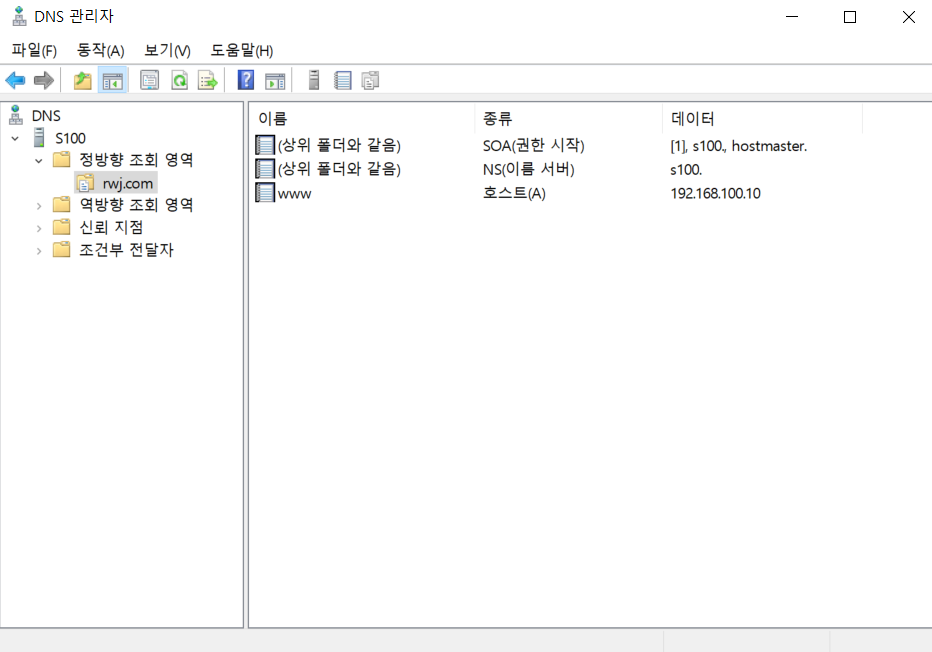Click the new server toolbar icon
The width and height of the screenshot is (932, 652).
314,80
